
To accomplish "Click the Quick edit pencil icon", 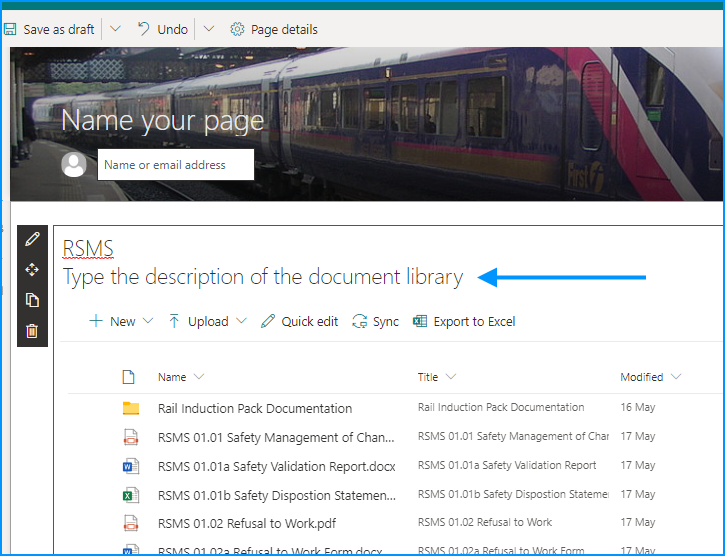I will click(268, 321).
